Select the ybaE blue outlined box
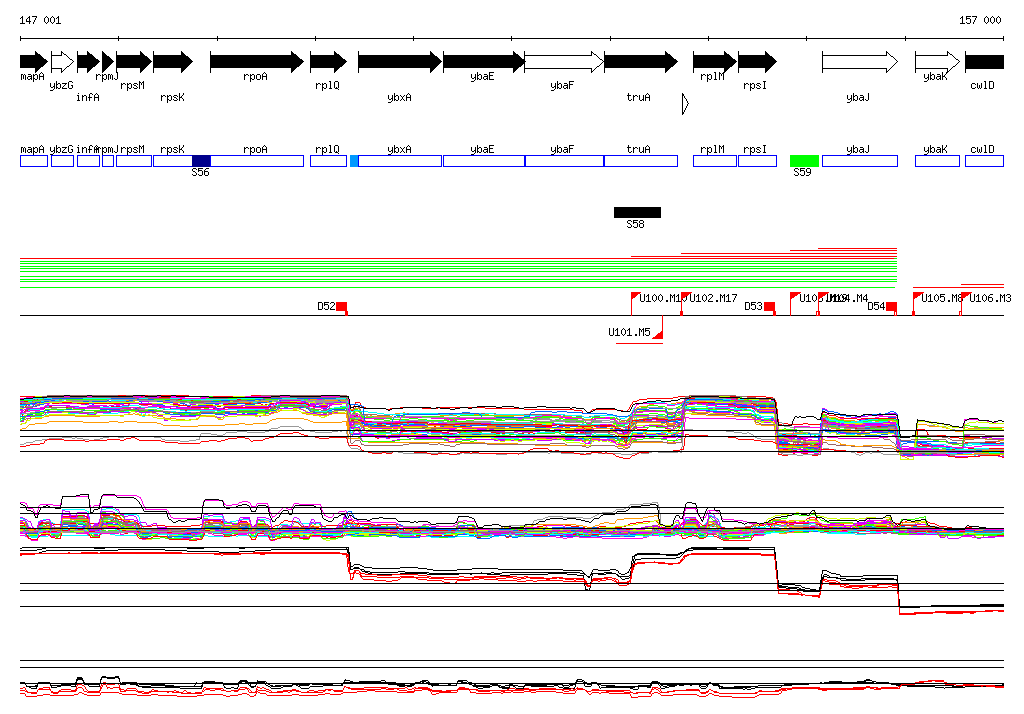This screenshot has height=714, width=1024. click(x=484, y=161)
